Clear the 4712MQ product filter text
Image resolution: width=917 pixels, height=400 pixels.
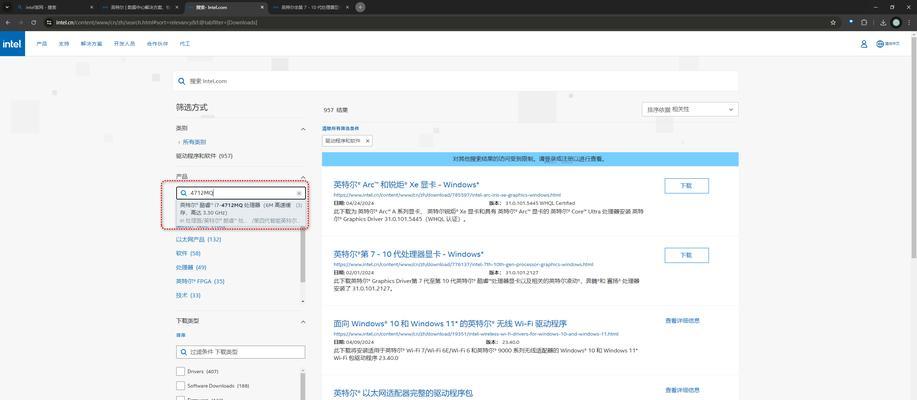coord(299,193)
